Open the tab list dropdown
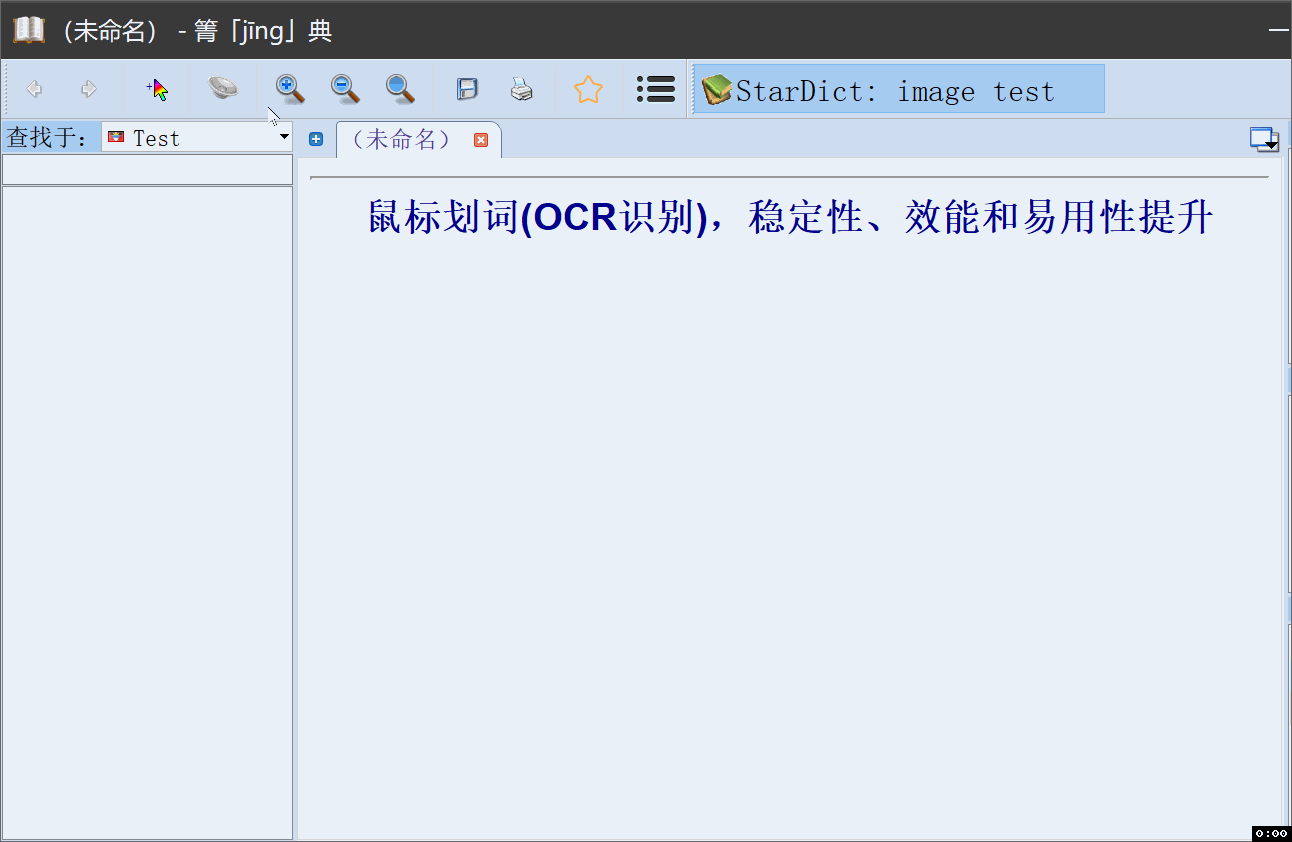Screen dimensions: 1292x842 [x=1264, y=140]
